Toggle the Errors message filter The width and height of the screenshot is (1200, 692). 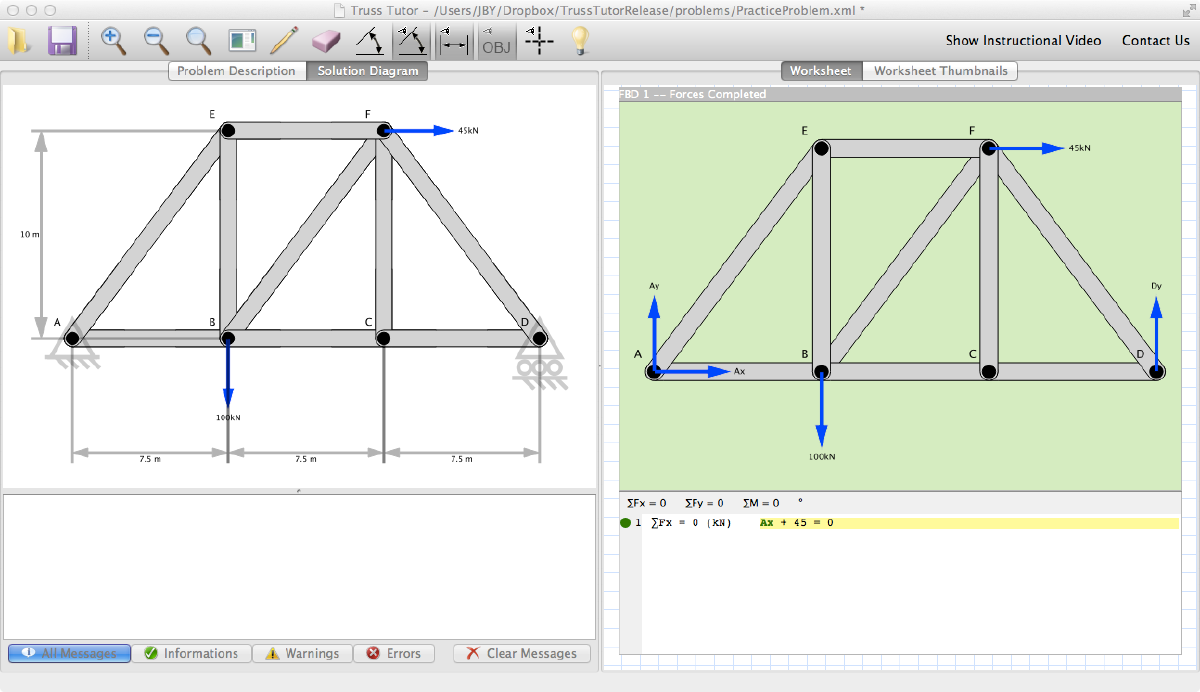tap(393, 653)
